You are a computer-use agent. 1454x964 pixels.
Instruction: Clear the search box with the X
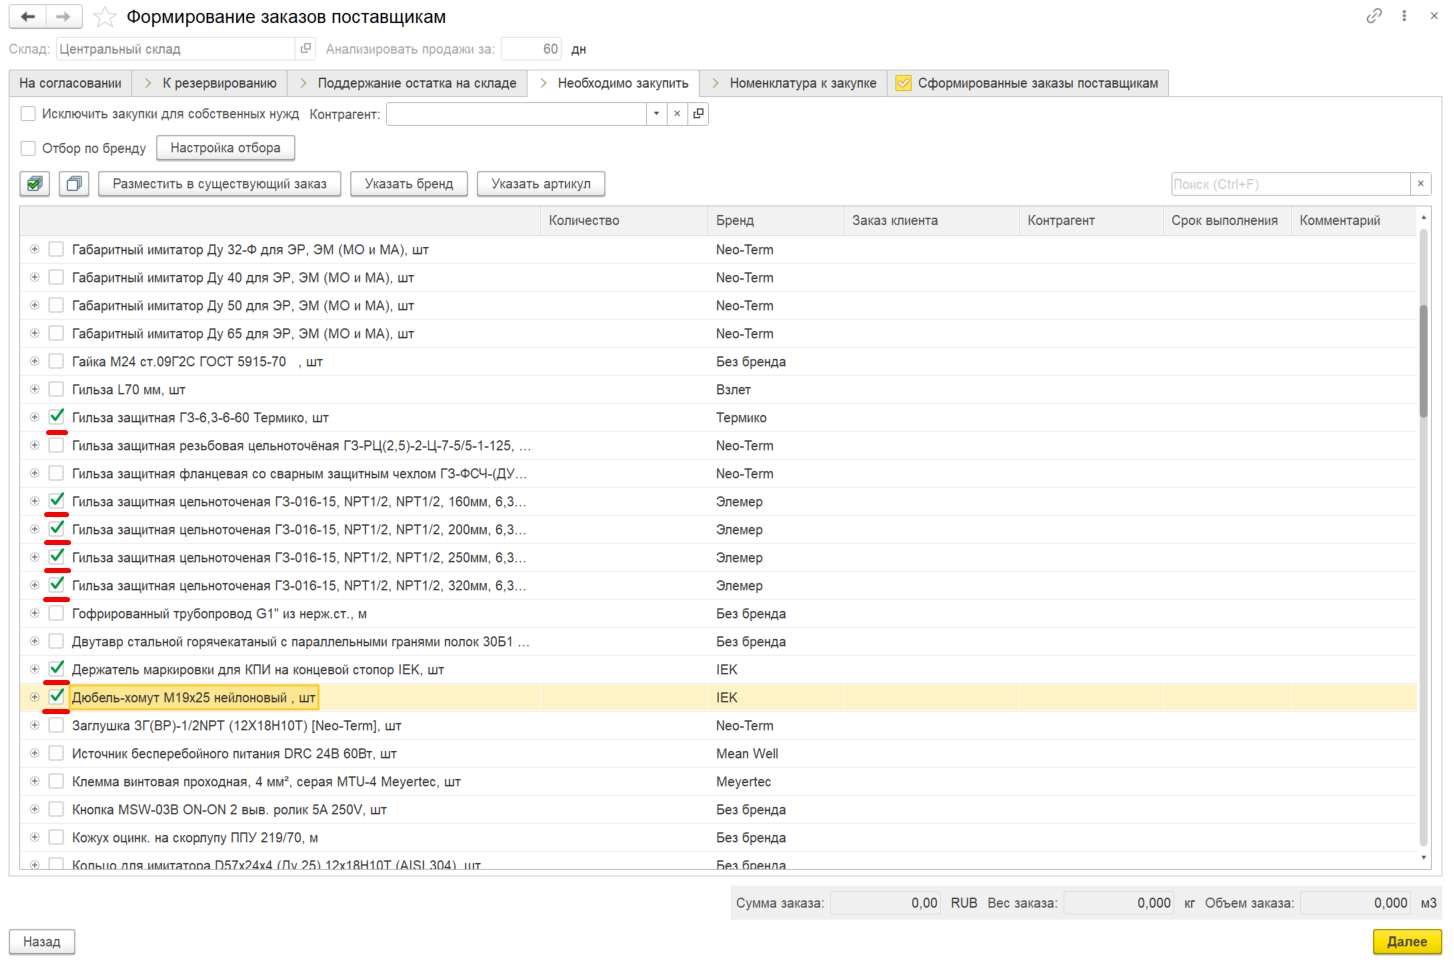1420,184
